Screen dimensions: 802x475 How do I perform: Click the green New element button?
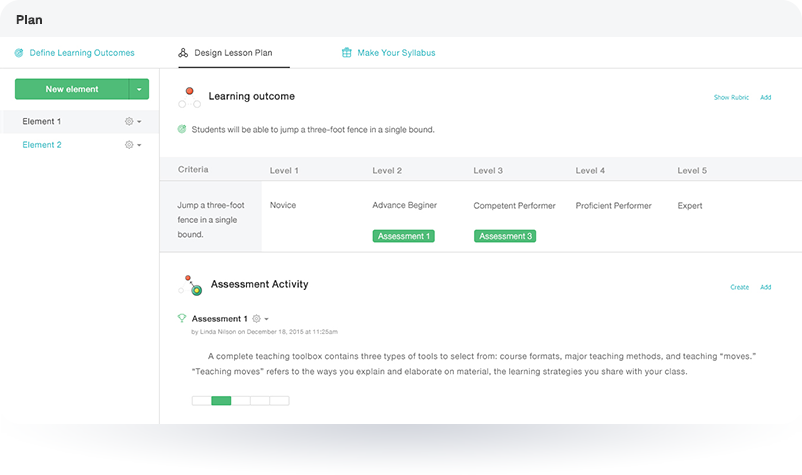pyautogui.click(x=72, y=89)
